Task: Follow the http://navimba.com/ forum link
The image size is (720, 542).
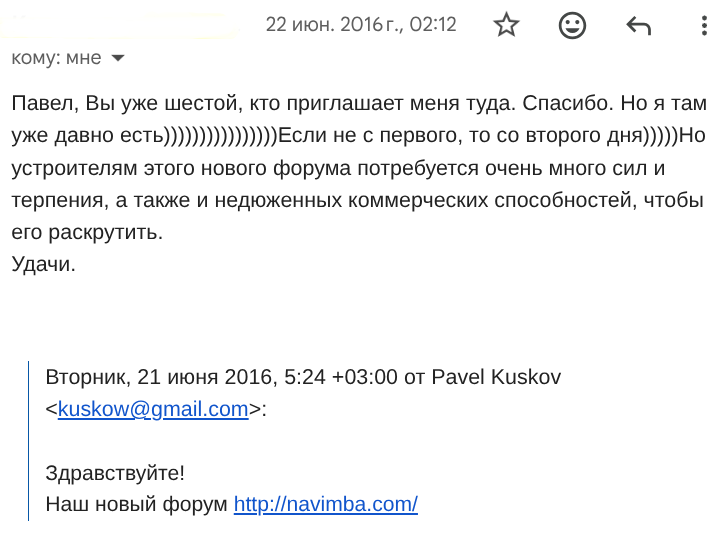Action: [326, 504]
